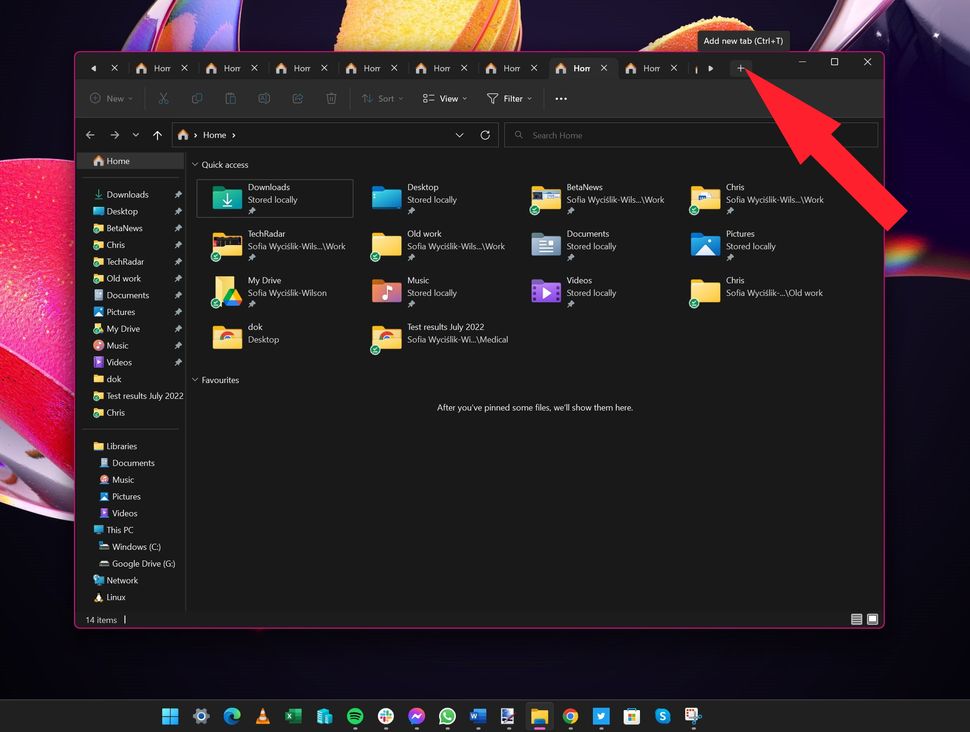Open the View dropdown
Image resolution: width=970 pixels, height=732 pixels.
click(x=444, y=98)
